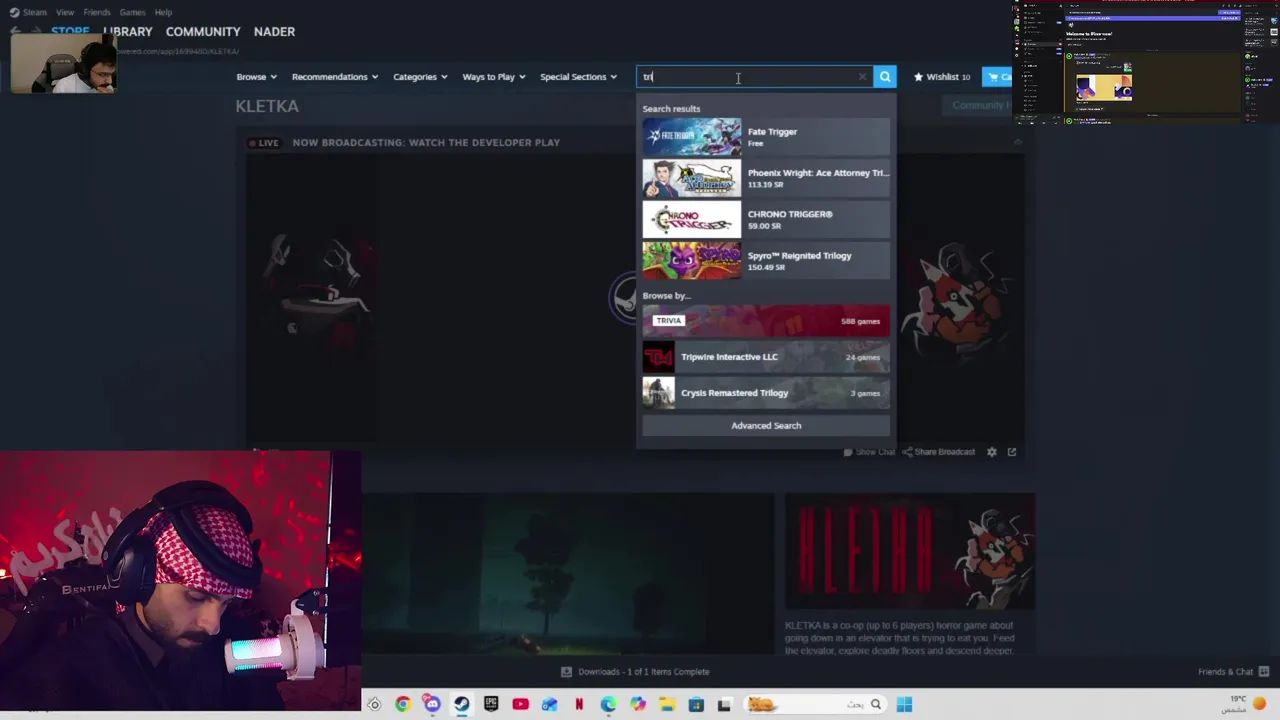Open Friends & Chat

1233,672
